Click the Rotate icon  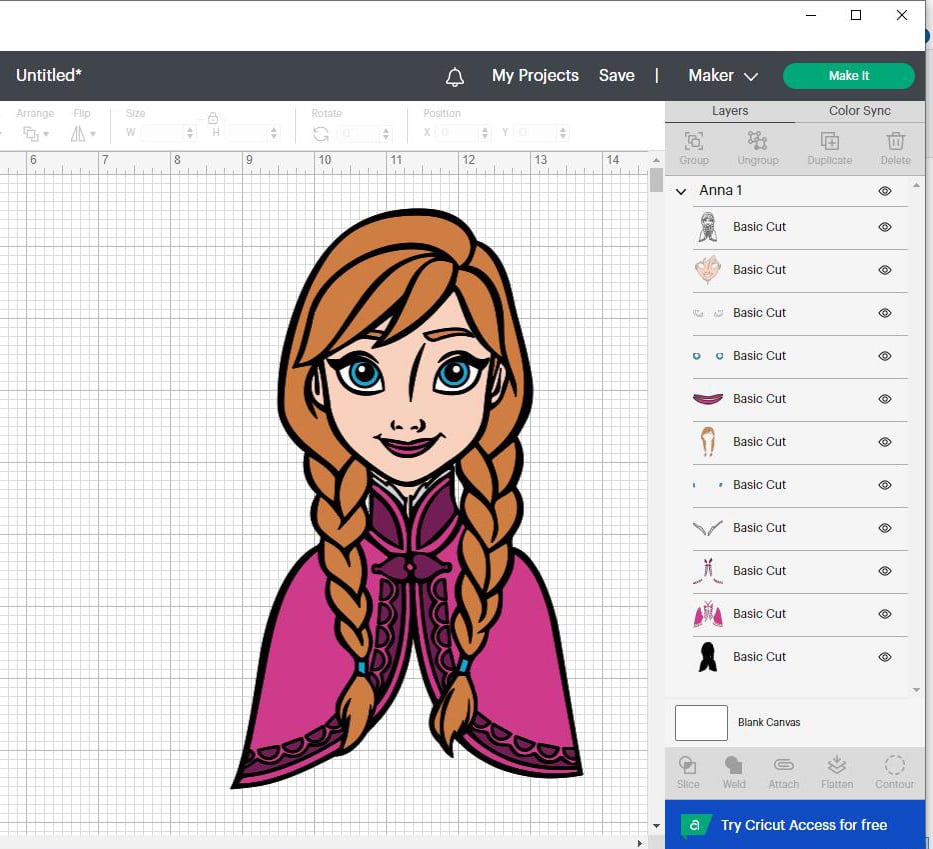(321, 134)
